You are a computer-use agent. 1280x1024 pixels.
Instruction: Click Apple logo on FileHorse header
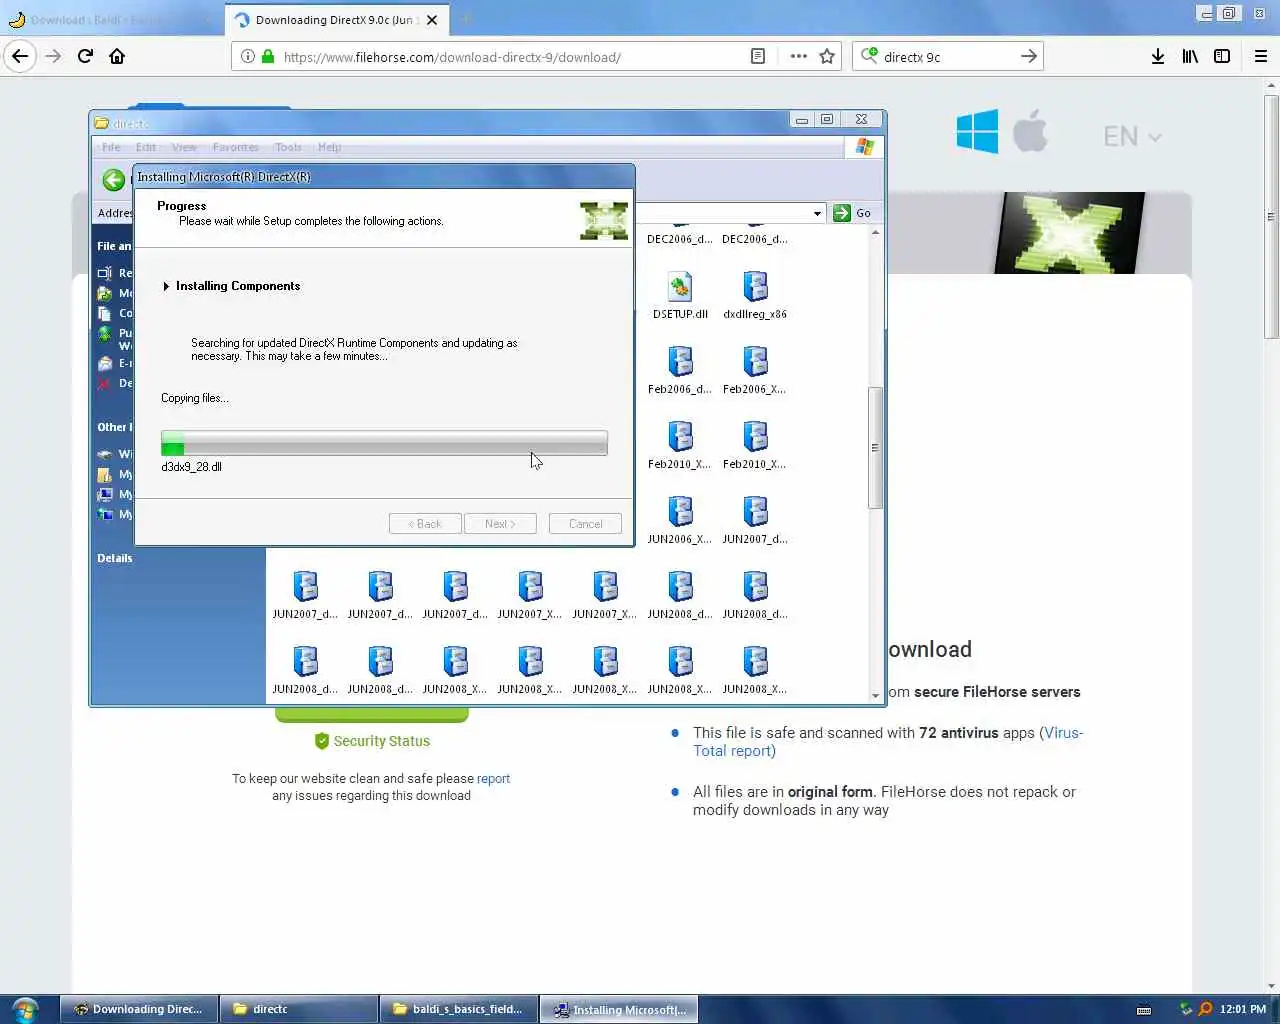point(1030,130)
